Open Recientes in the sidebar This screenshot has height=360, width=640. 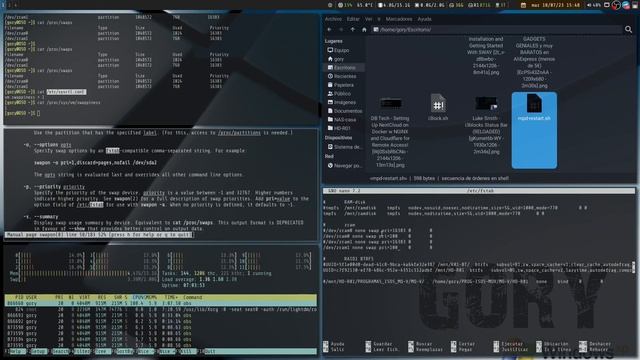[342, 76]
